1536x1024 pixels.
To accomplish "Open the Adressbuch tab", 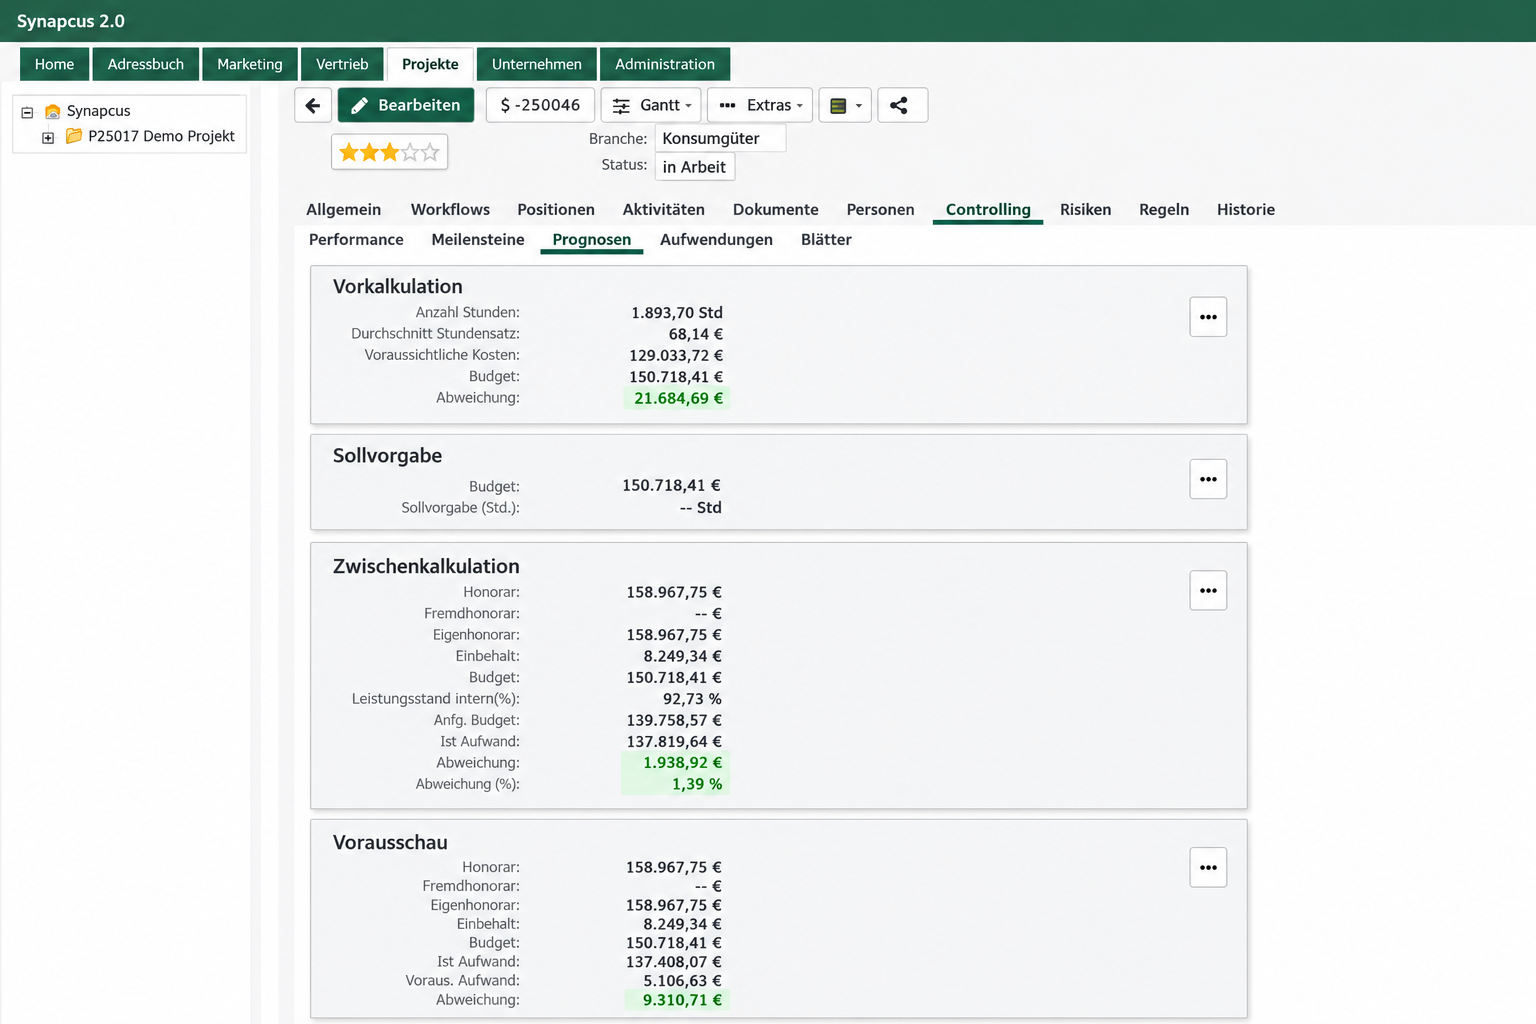I will tap(146, 64).
